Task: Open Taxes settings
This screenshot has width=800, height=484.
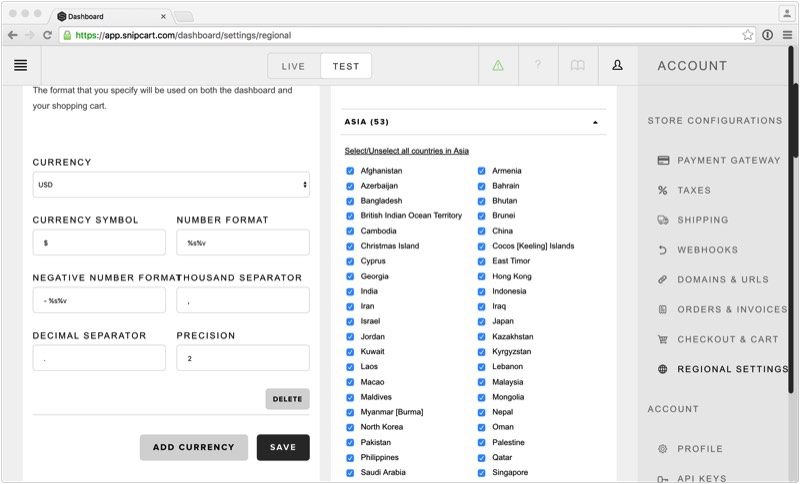Action: point(694,190)
